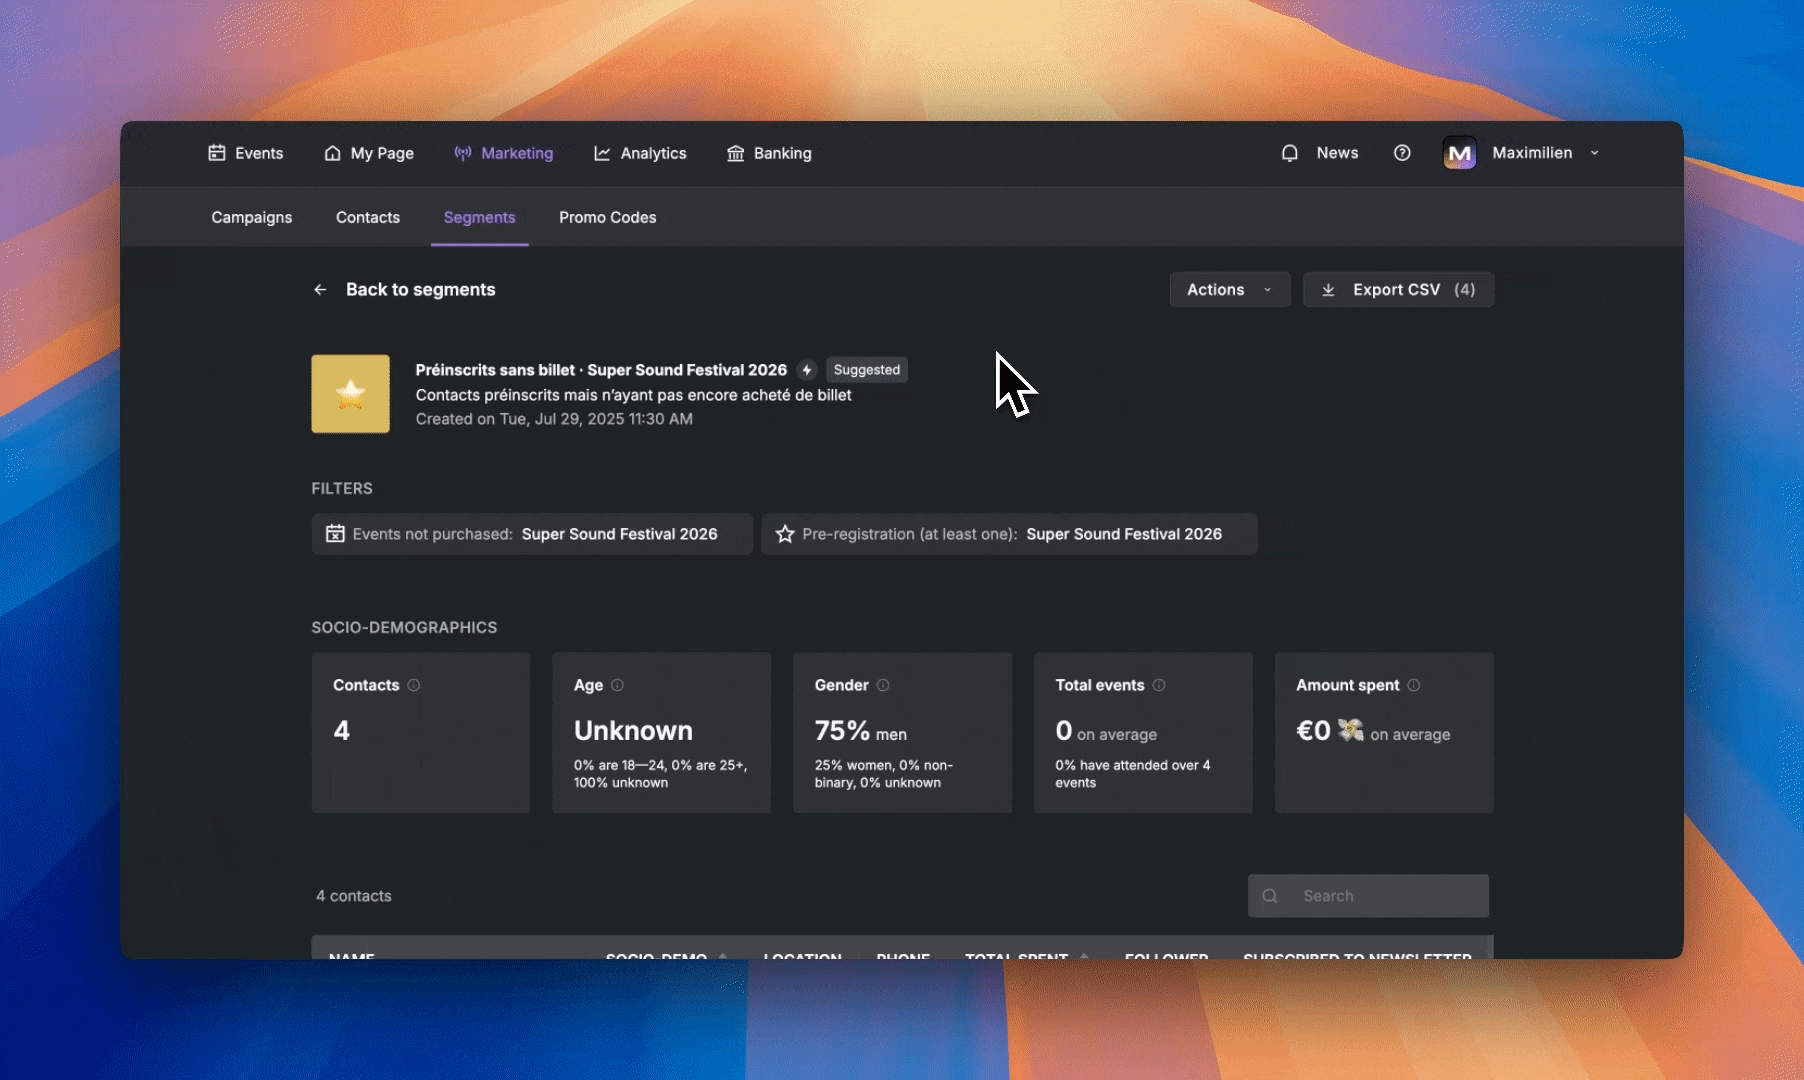Image resolution: width=1804 pixels, height=1080 pixels.
Task: Click the Marketing broadcast icon
Action: (x=463, y=153)
